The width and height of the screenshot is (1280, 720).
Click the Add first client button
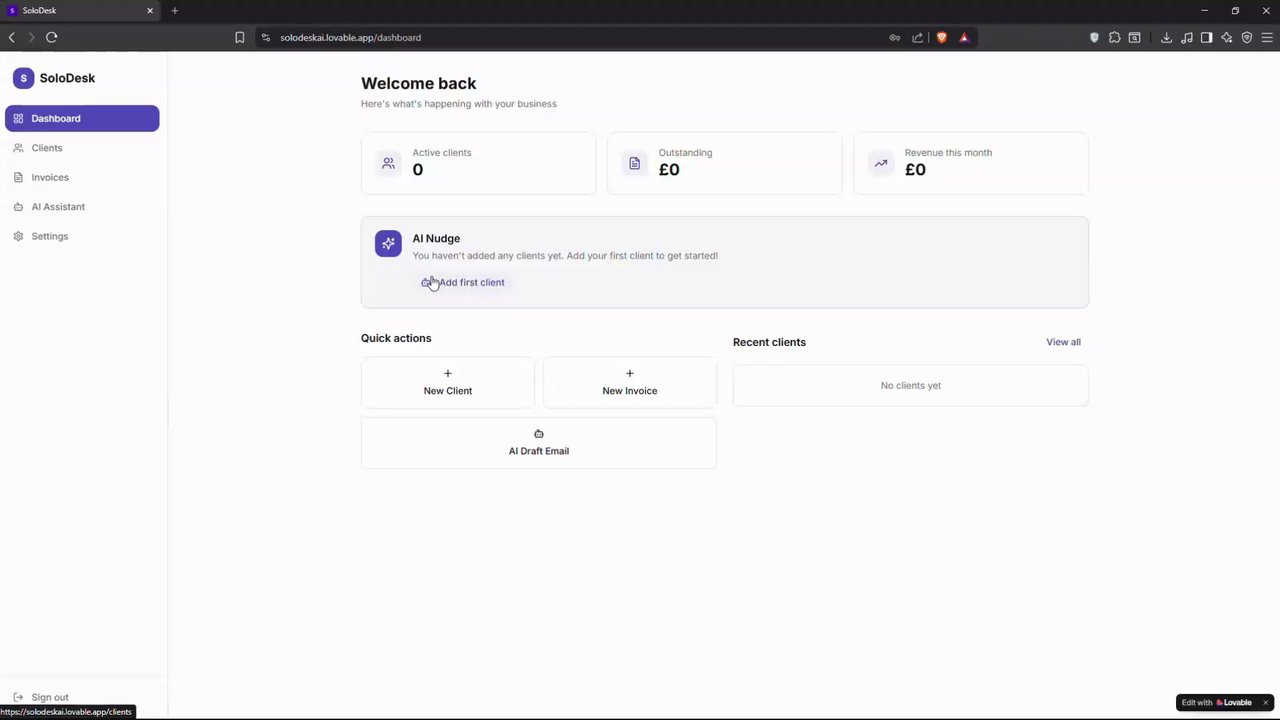tap(463, 282)
